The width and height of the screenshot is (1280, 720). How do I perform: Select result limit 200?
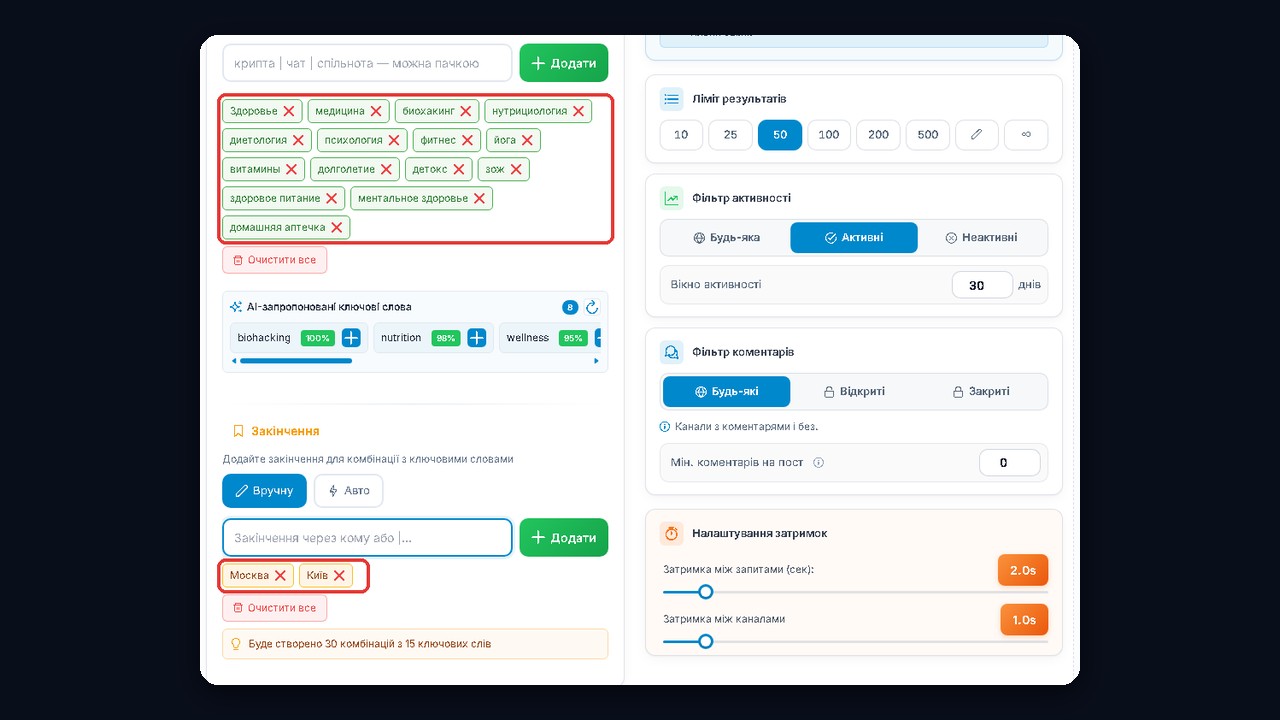pyautogui.click(x=878, y=134)
